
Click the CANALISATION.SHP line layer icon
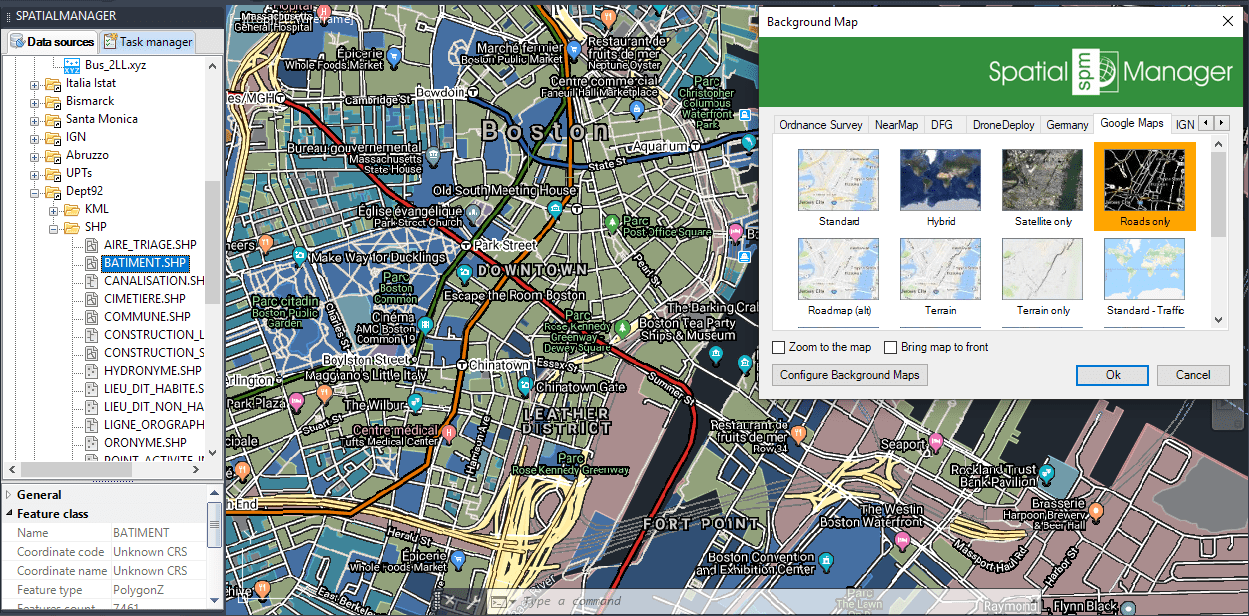[91, 281]
